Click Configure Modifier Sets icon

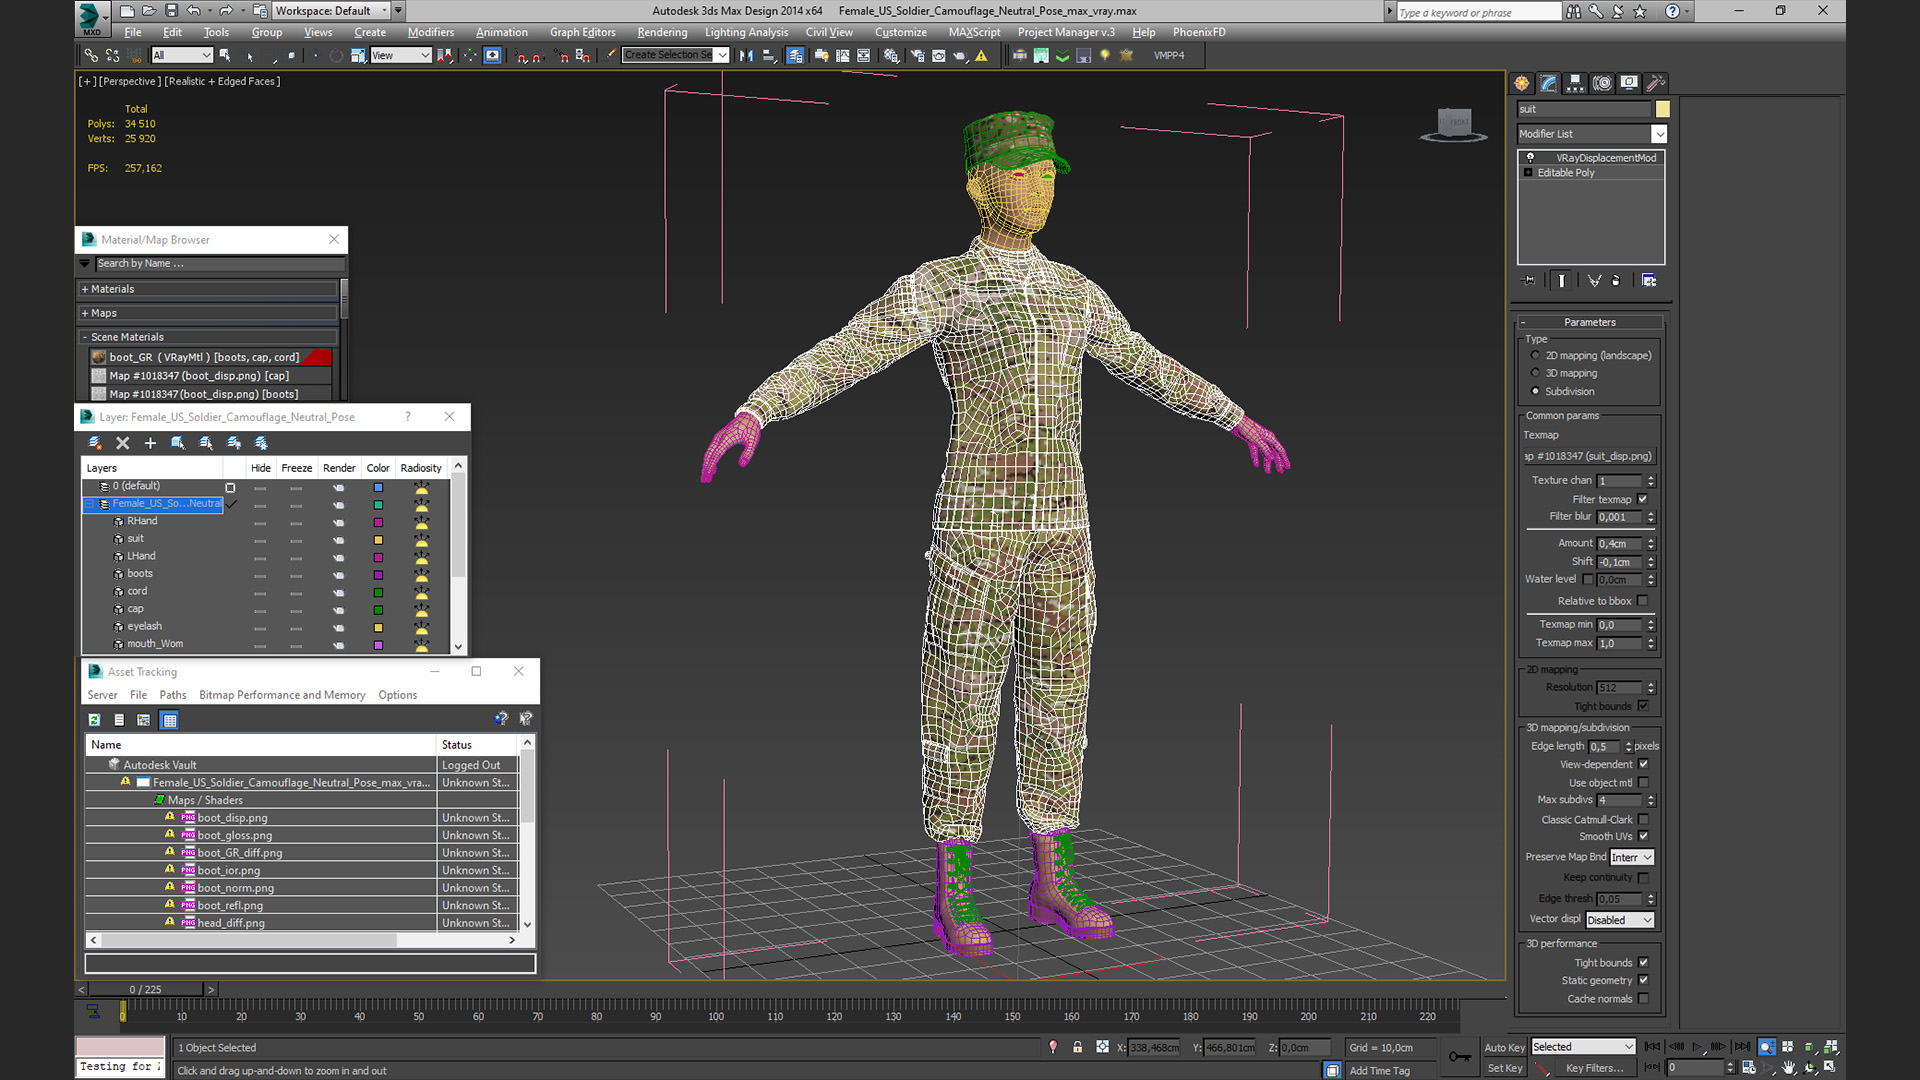1649,281
